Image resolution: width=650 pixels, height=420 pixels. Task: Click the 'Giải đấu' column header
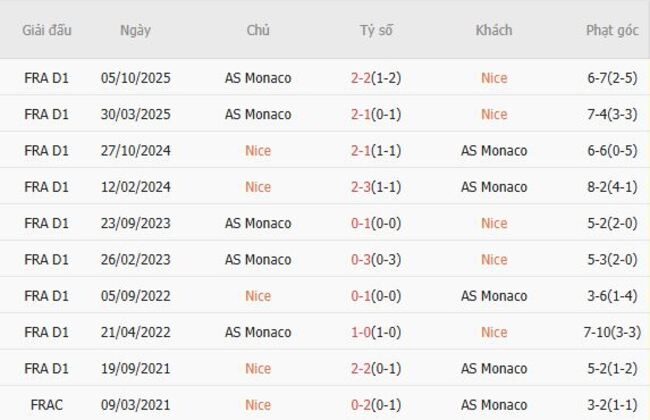click(x=47, y=30)
